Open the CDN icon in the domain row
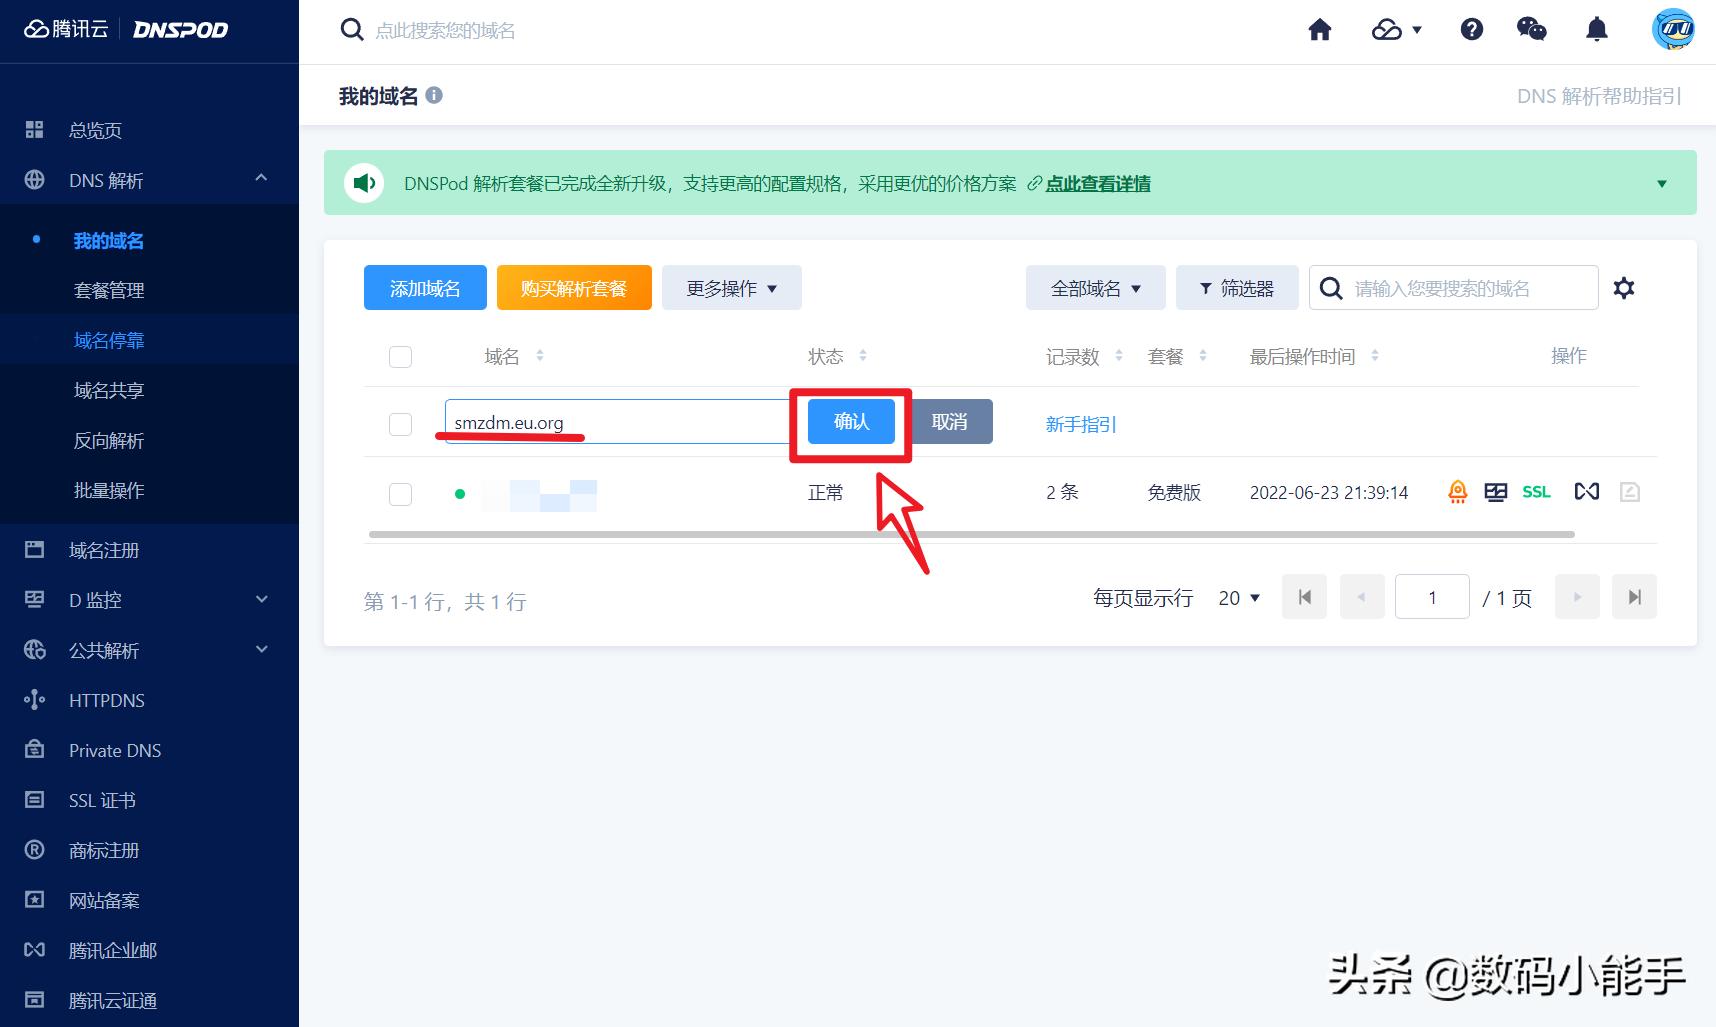Image resolution: width=1716 pixels, height=1027 pixels. [1587, 491]
